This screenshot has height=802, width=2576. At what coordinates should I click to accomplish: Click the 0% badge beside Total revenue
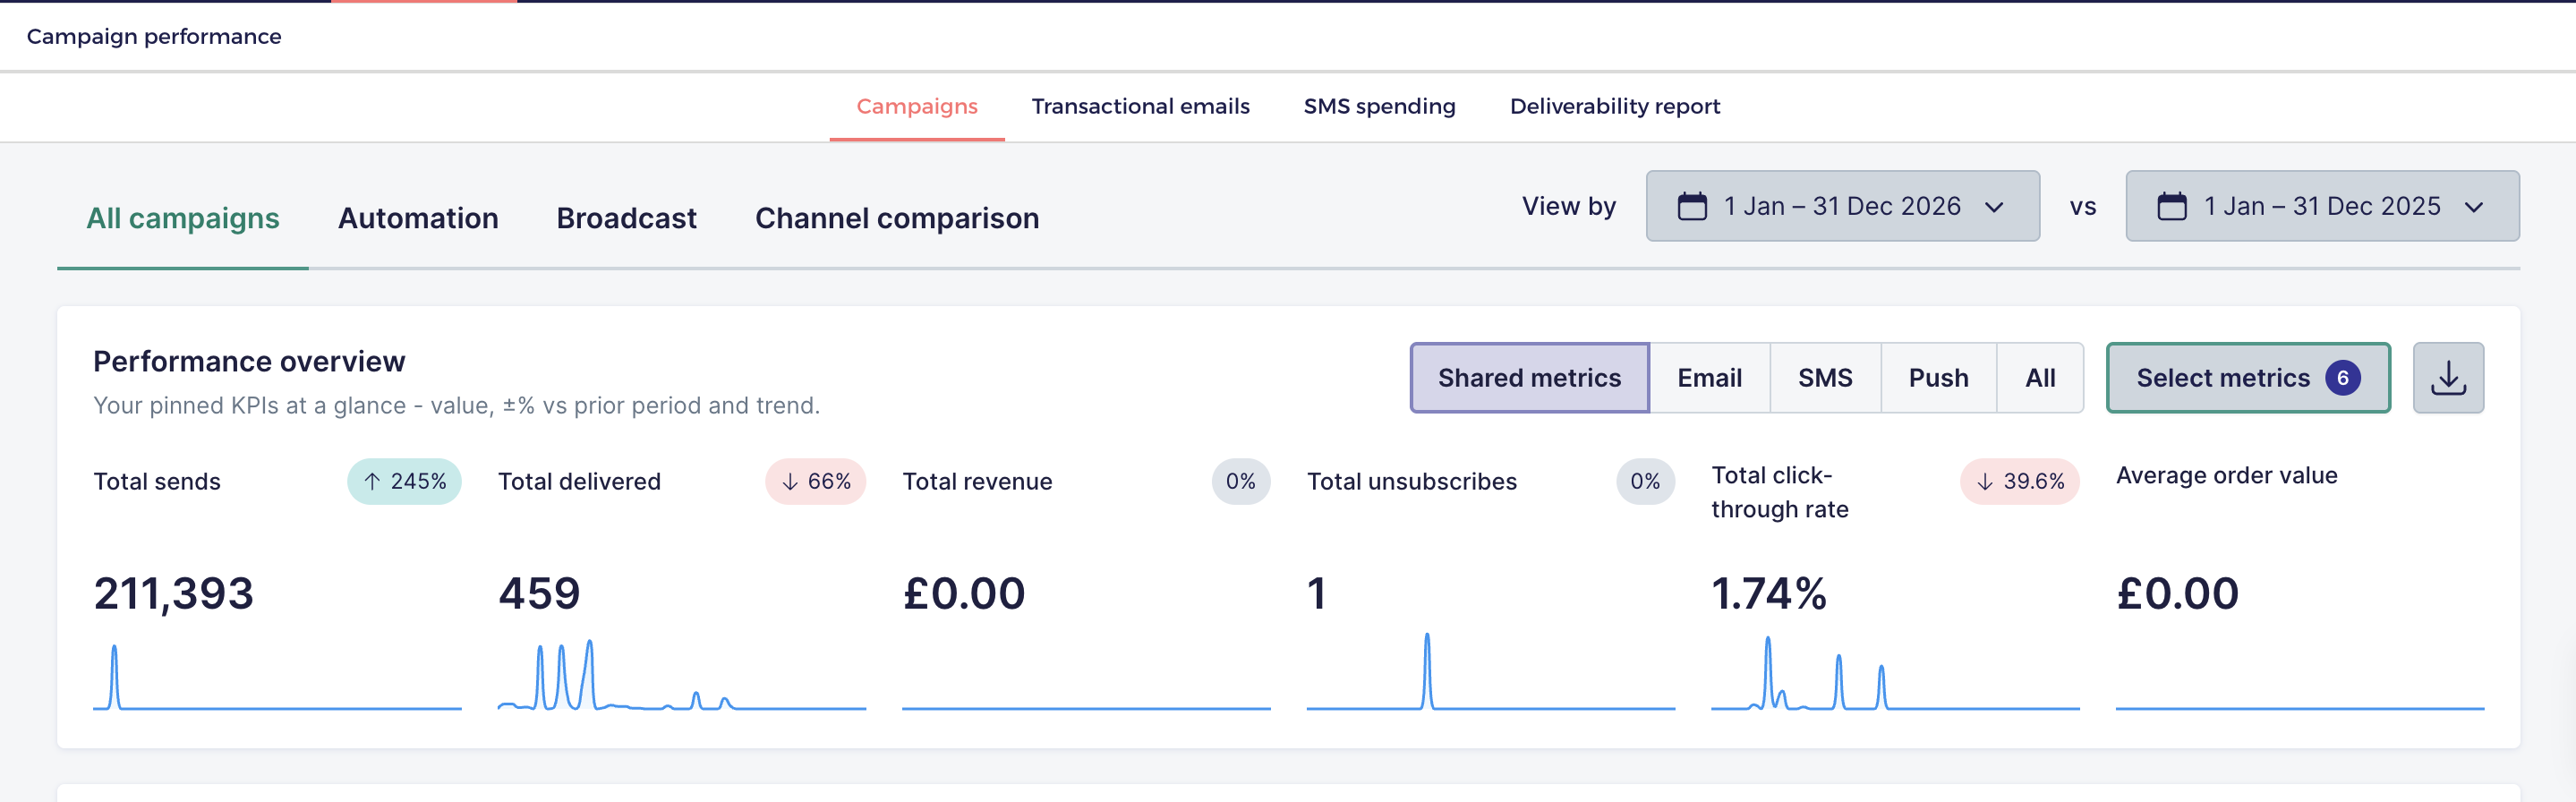point(1240,482)
